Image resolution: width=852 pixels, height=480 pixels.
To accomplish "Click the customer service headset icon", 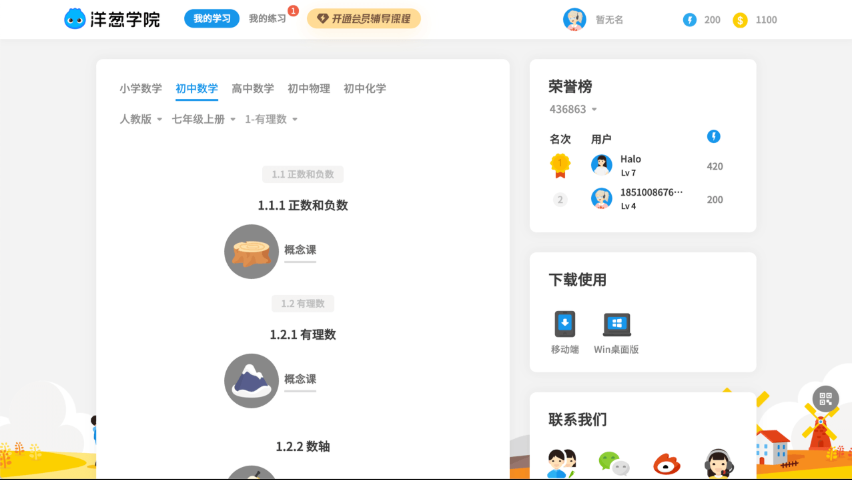I will pos(718,464).
